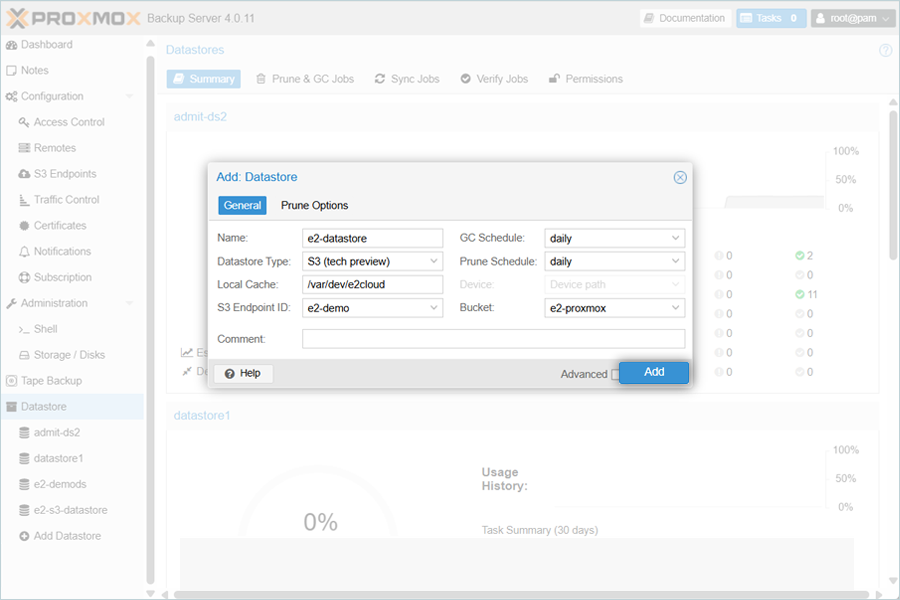900x600 pixels.
Task: Click the Add button
Action: pos(654,372)
